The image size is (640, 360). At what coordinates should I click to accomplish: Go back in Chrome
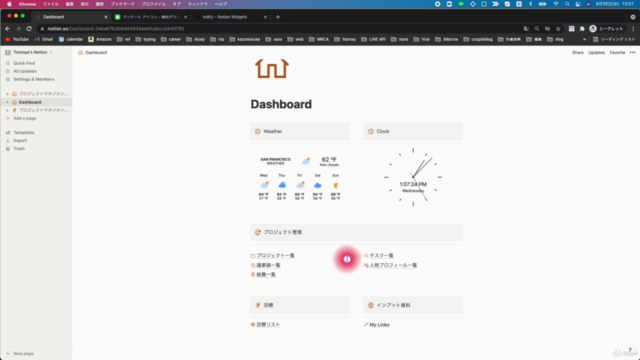[8, 29]
